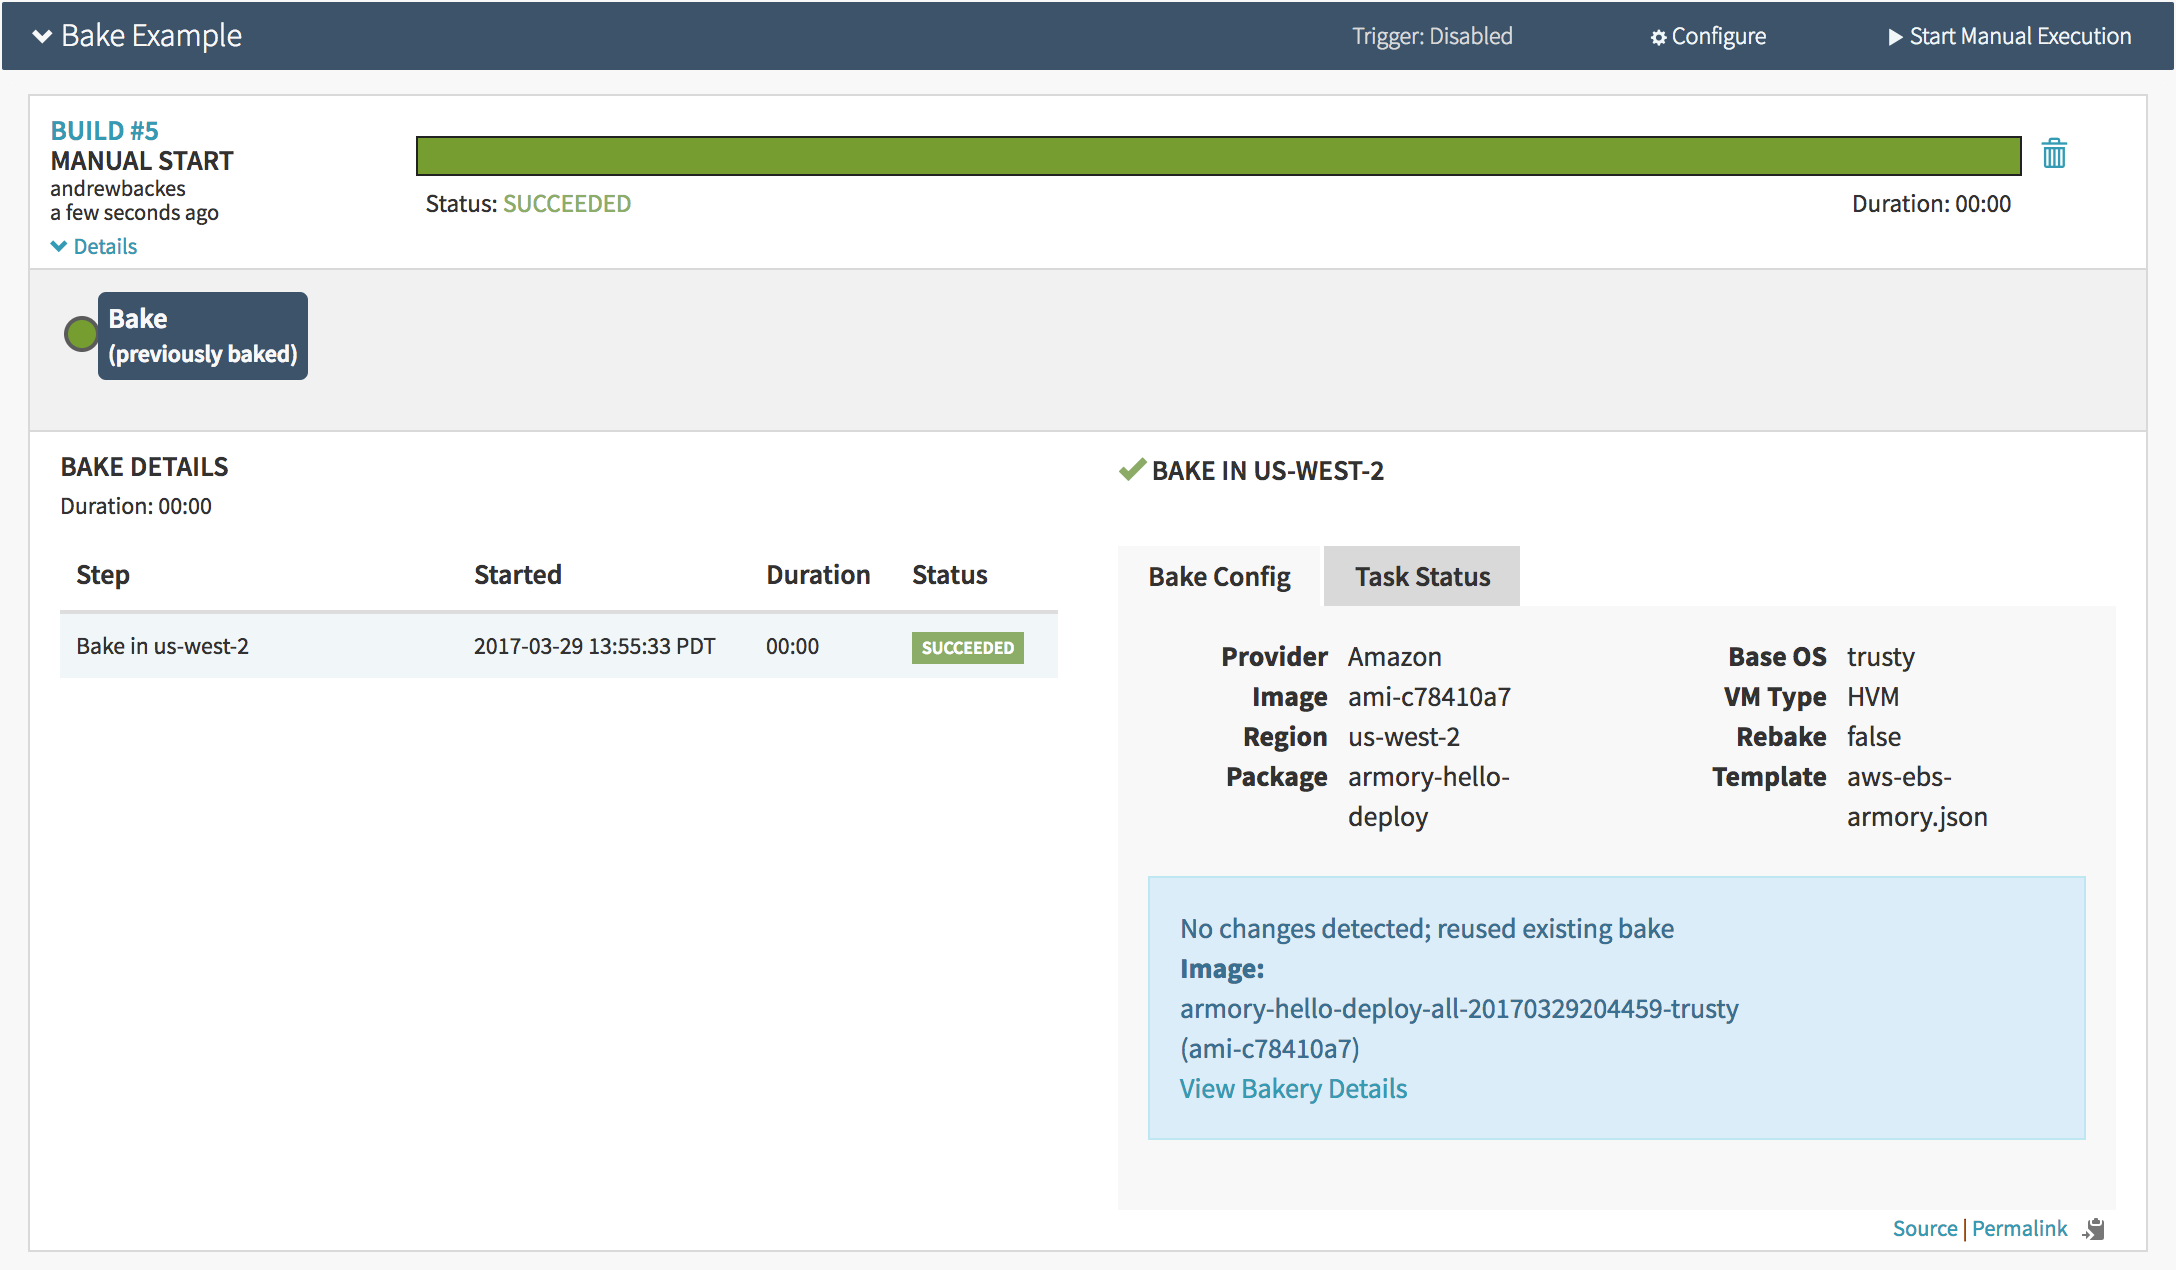Click green checkmark beside Bake in US-WEST-2
The width and height of the screenshot is (2176, 1270).
pyautogui.click(x=1131, y=470)
